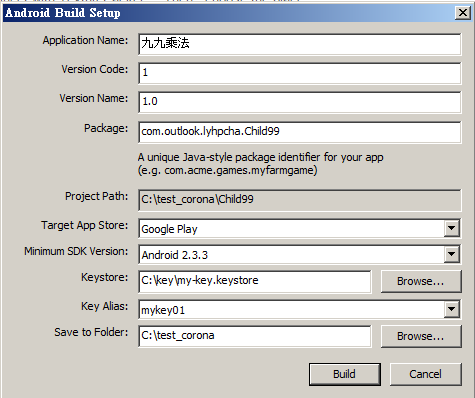Screen dimensions: 475x398
Task: Click the Target App Store label
Action: [x=85, y=226]
